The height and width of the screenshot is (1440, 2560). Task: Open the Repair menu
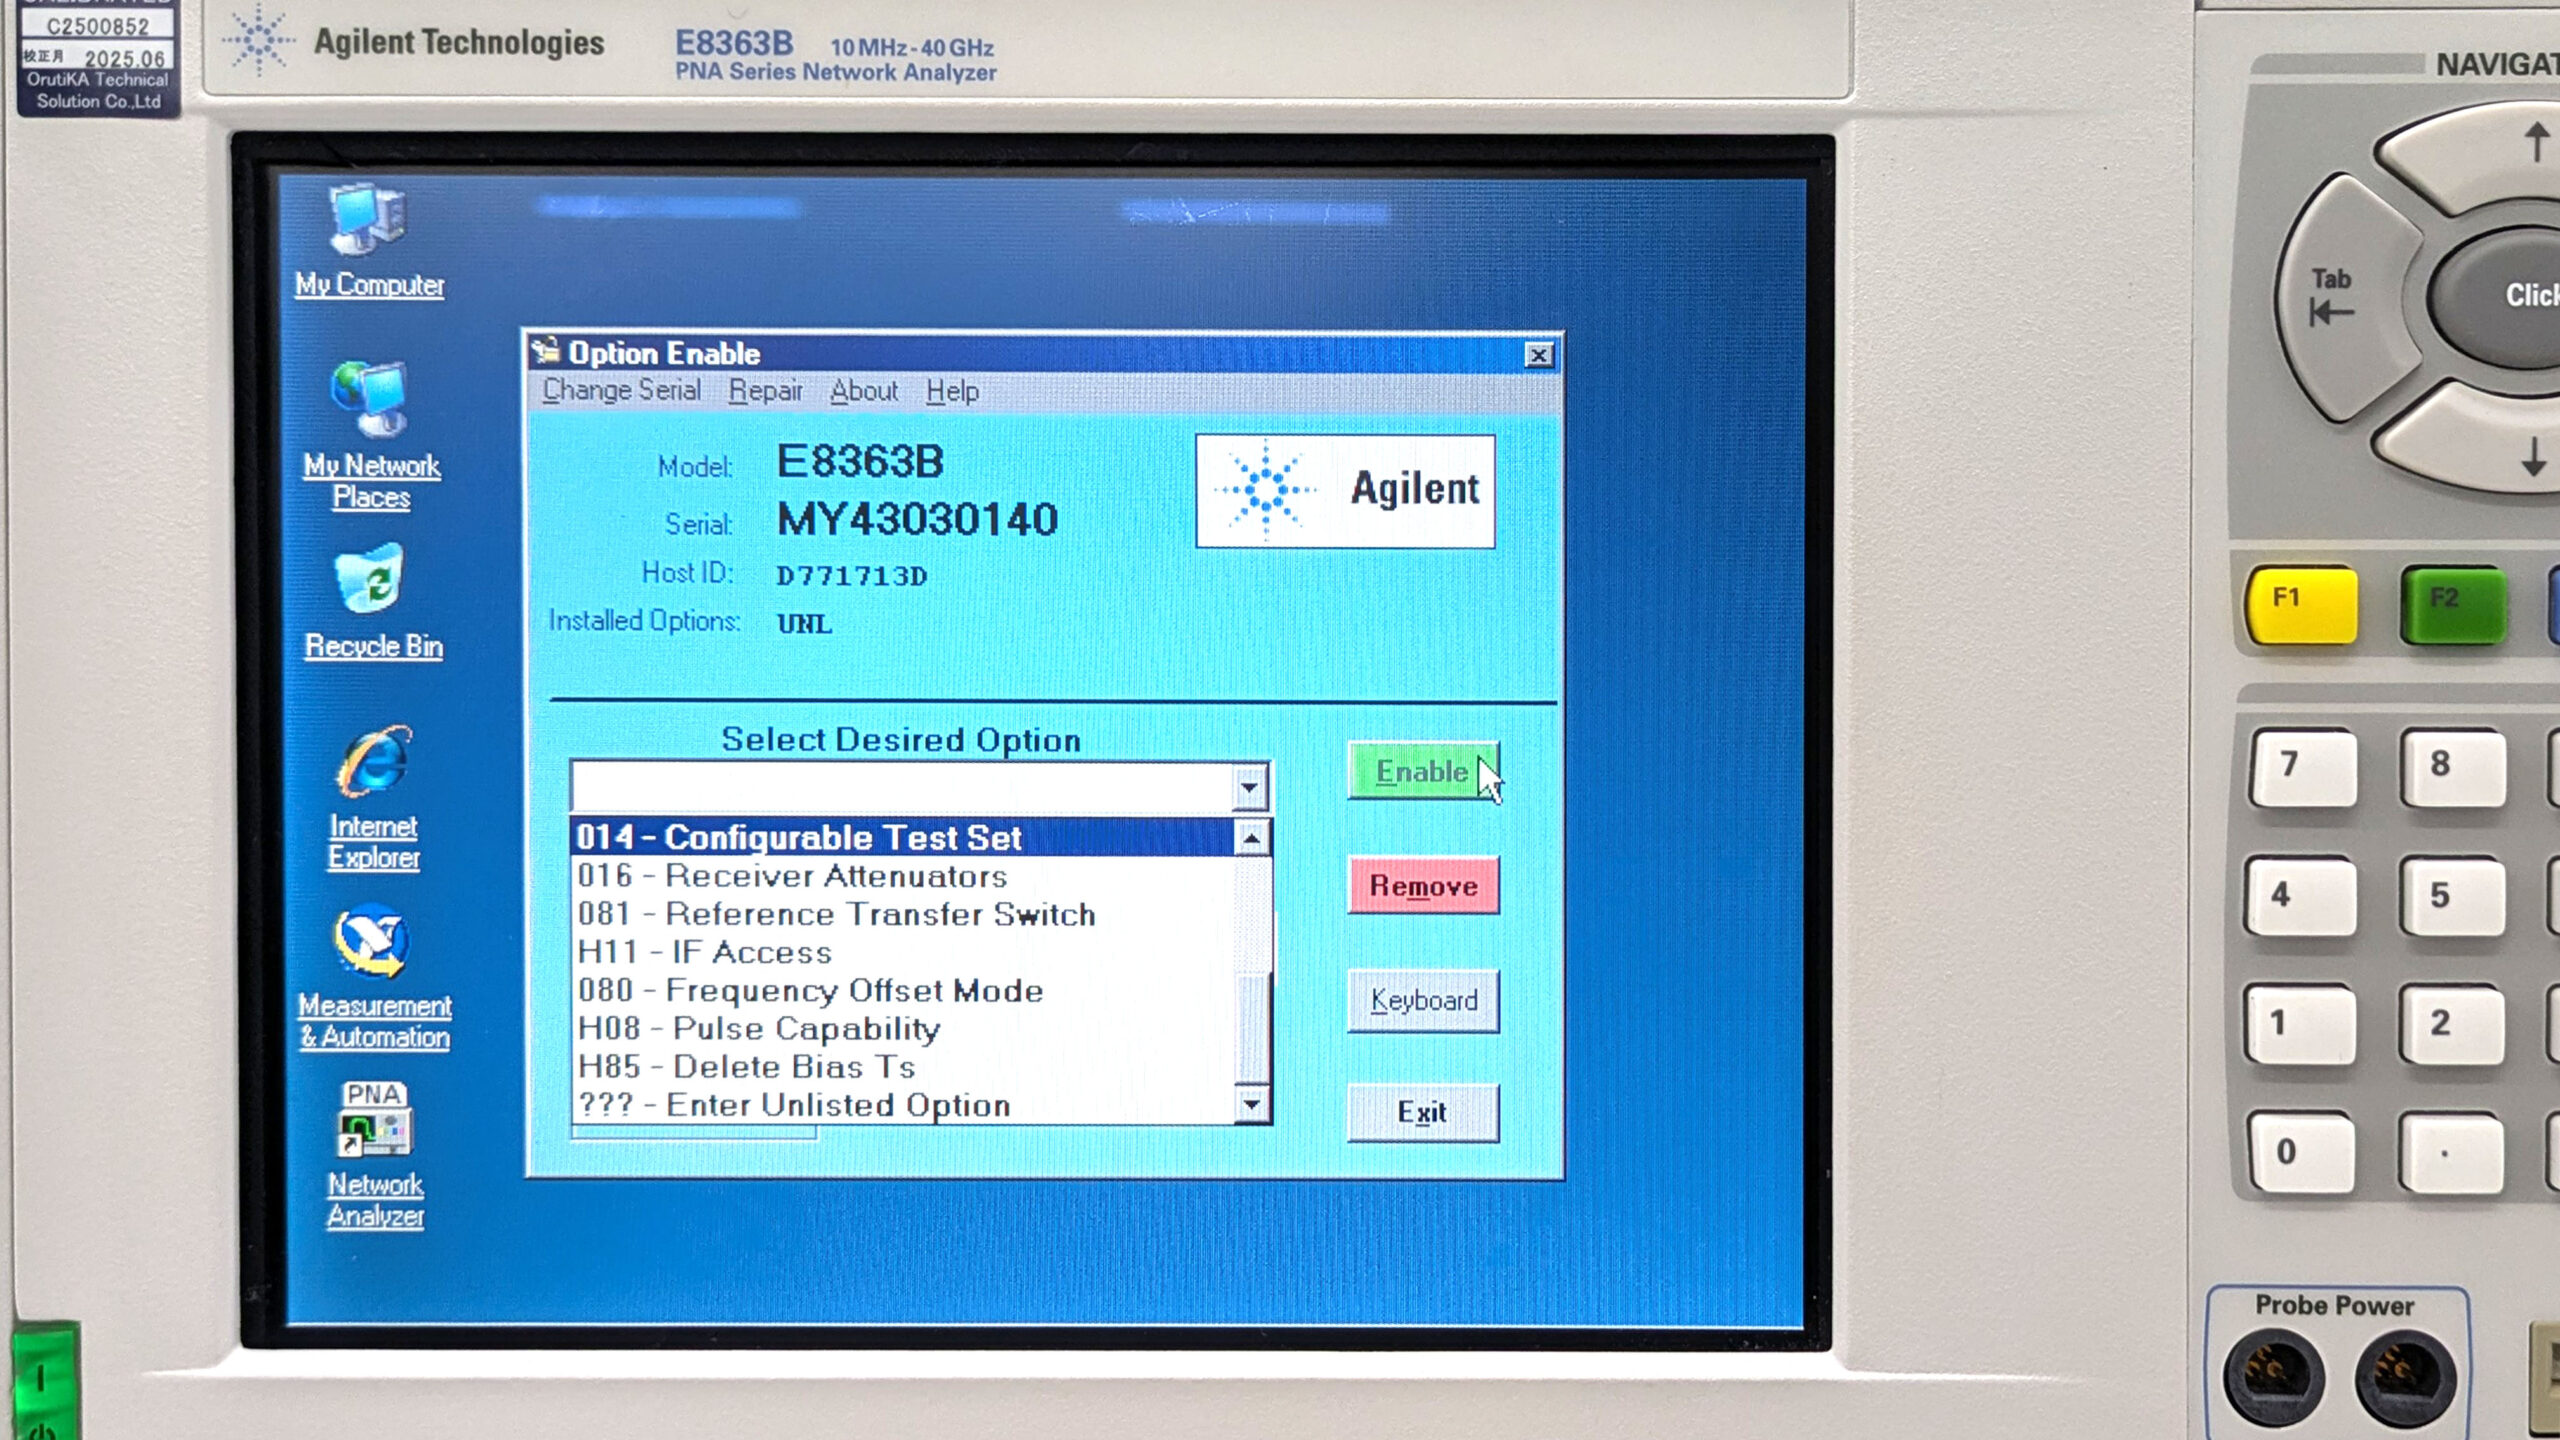point(765,391)
